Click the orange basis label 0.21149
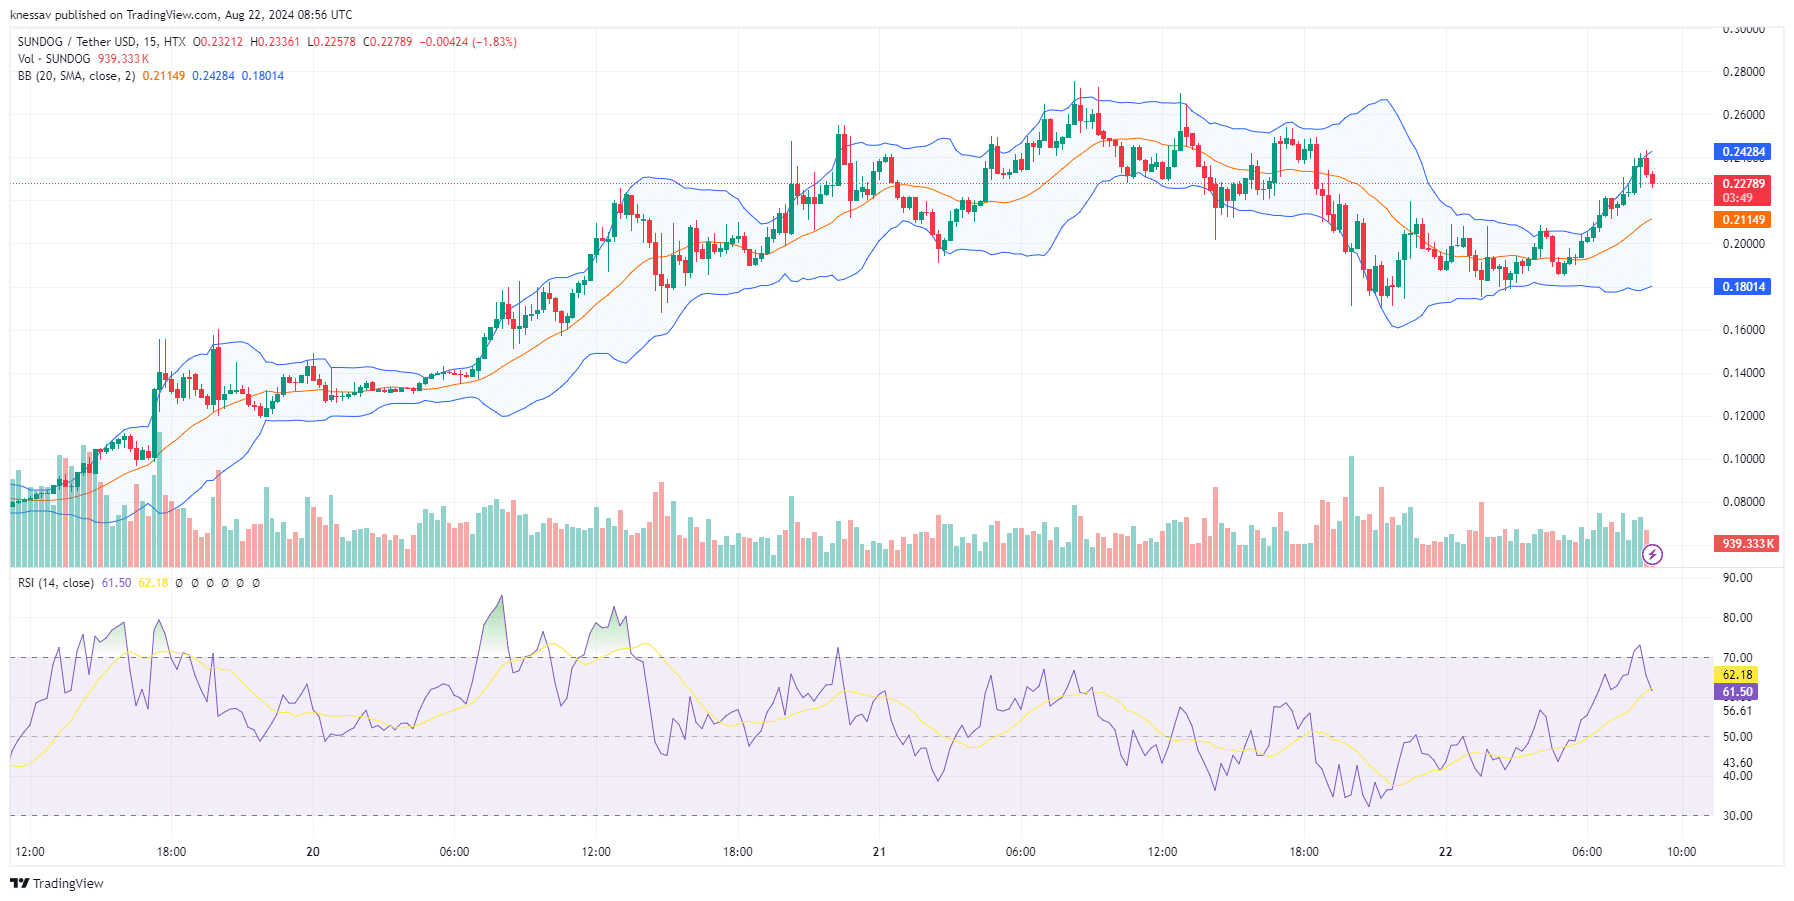The width and height of the screenshot is (1794, 901). click(x=1743, y=220)
